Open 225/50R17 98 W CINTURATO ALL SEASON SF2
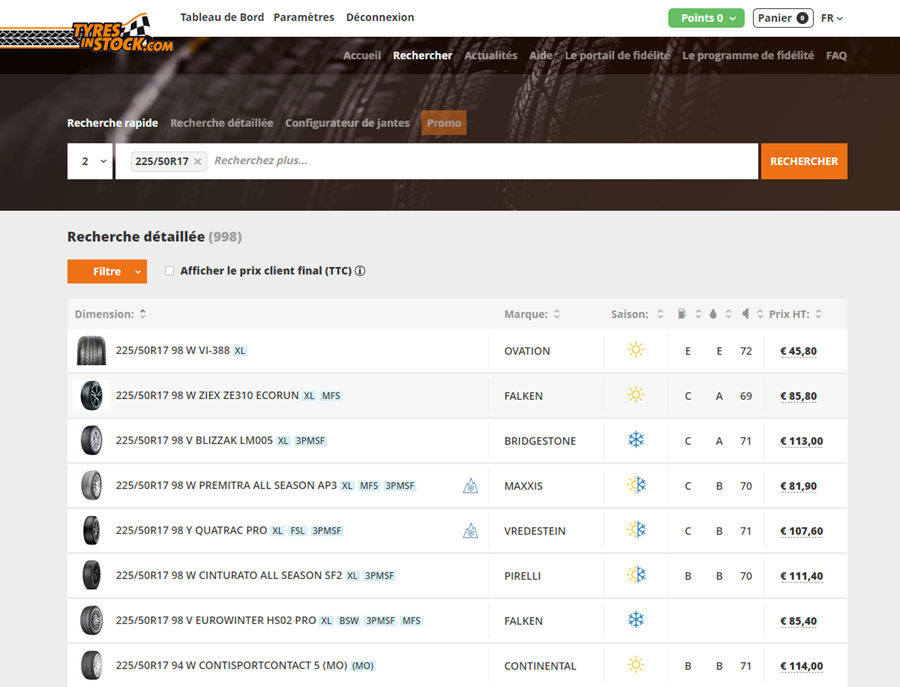 point(229,575)
